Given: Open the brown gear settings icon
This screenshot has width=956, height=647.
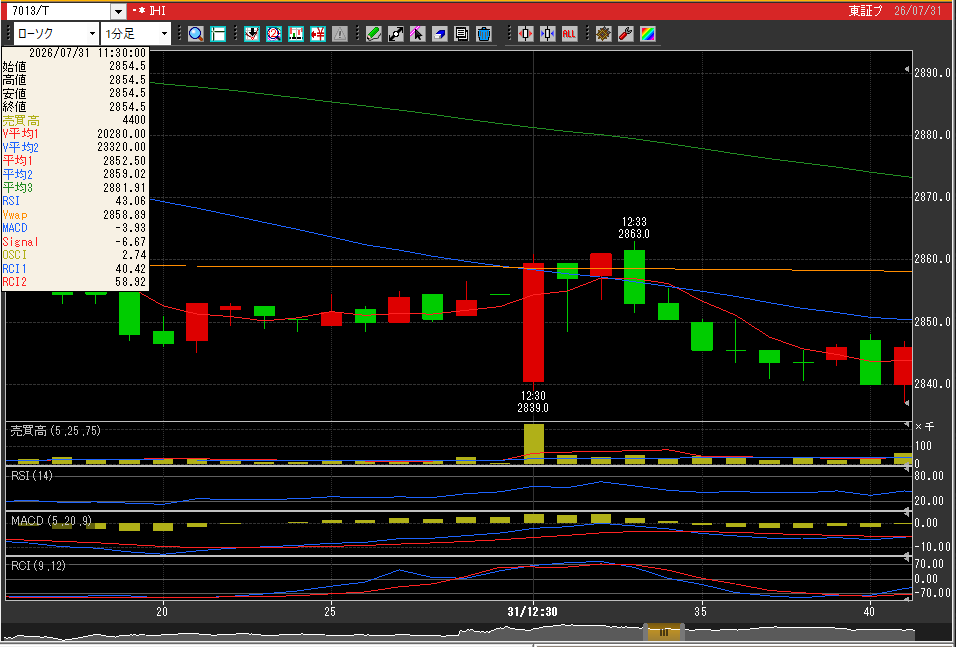Looking at the screenshot, I should (604, 34).
